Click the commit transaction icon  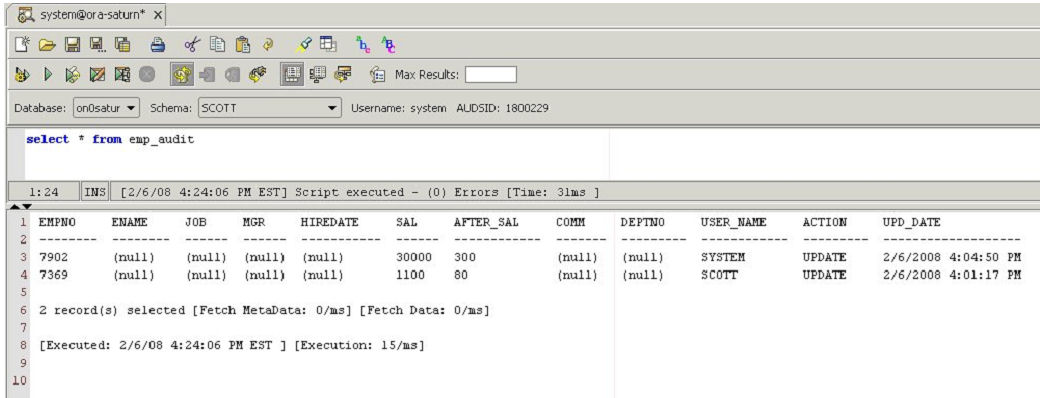click(207, 75)
